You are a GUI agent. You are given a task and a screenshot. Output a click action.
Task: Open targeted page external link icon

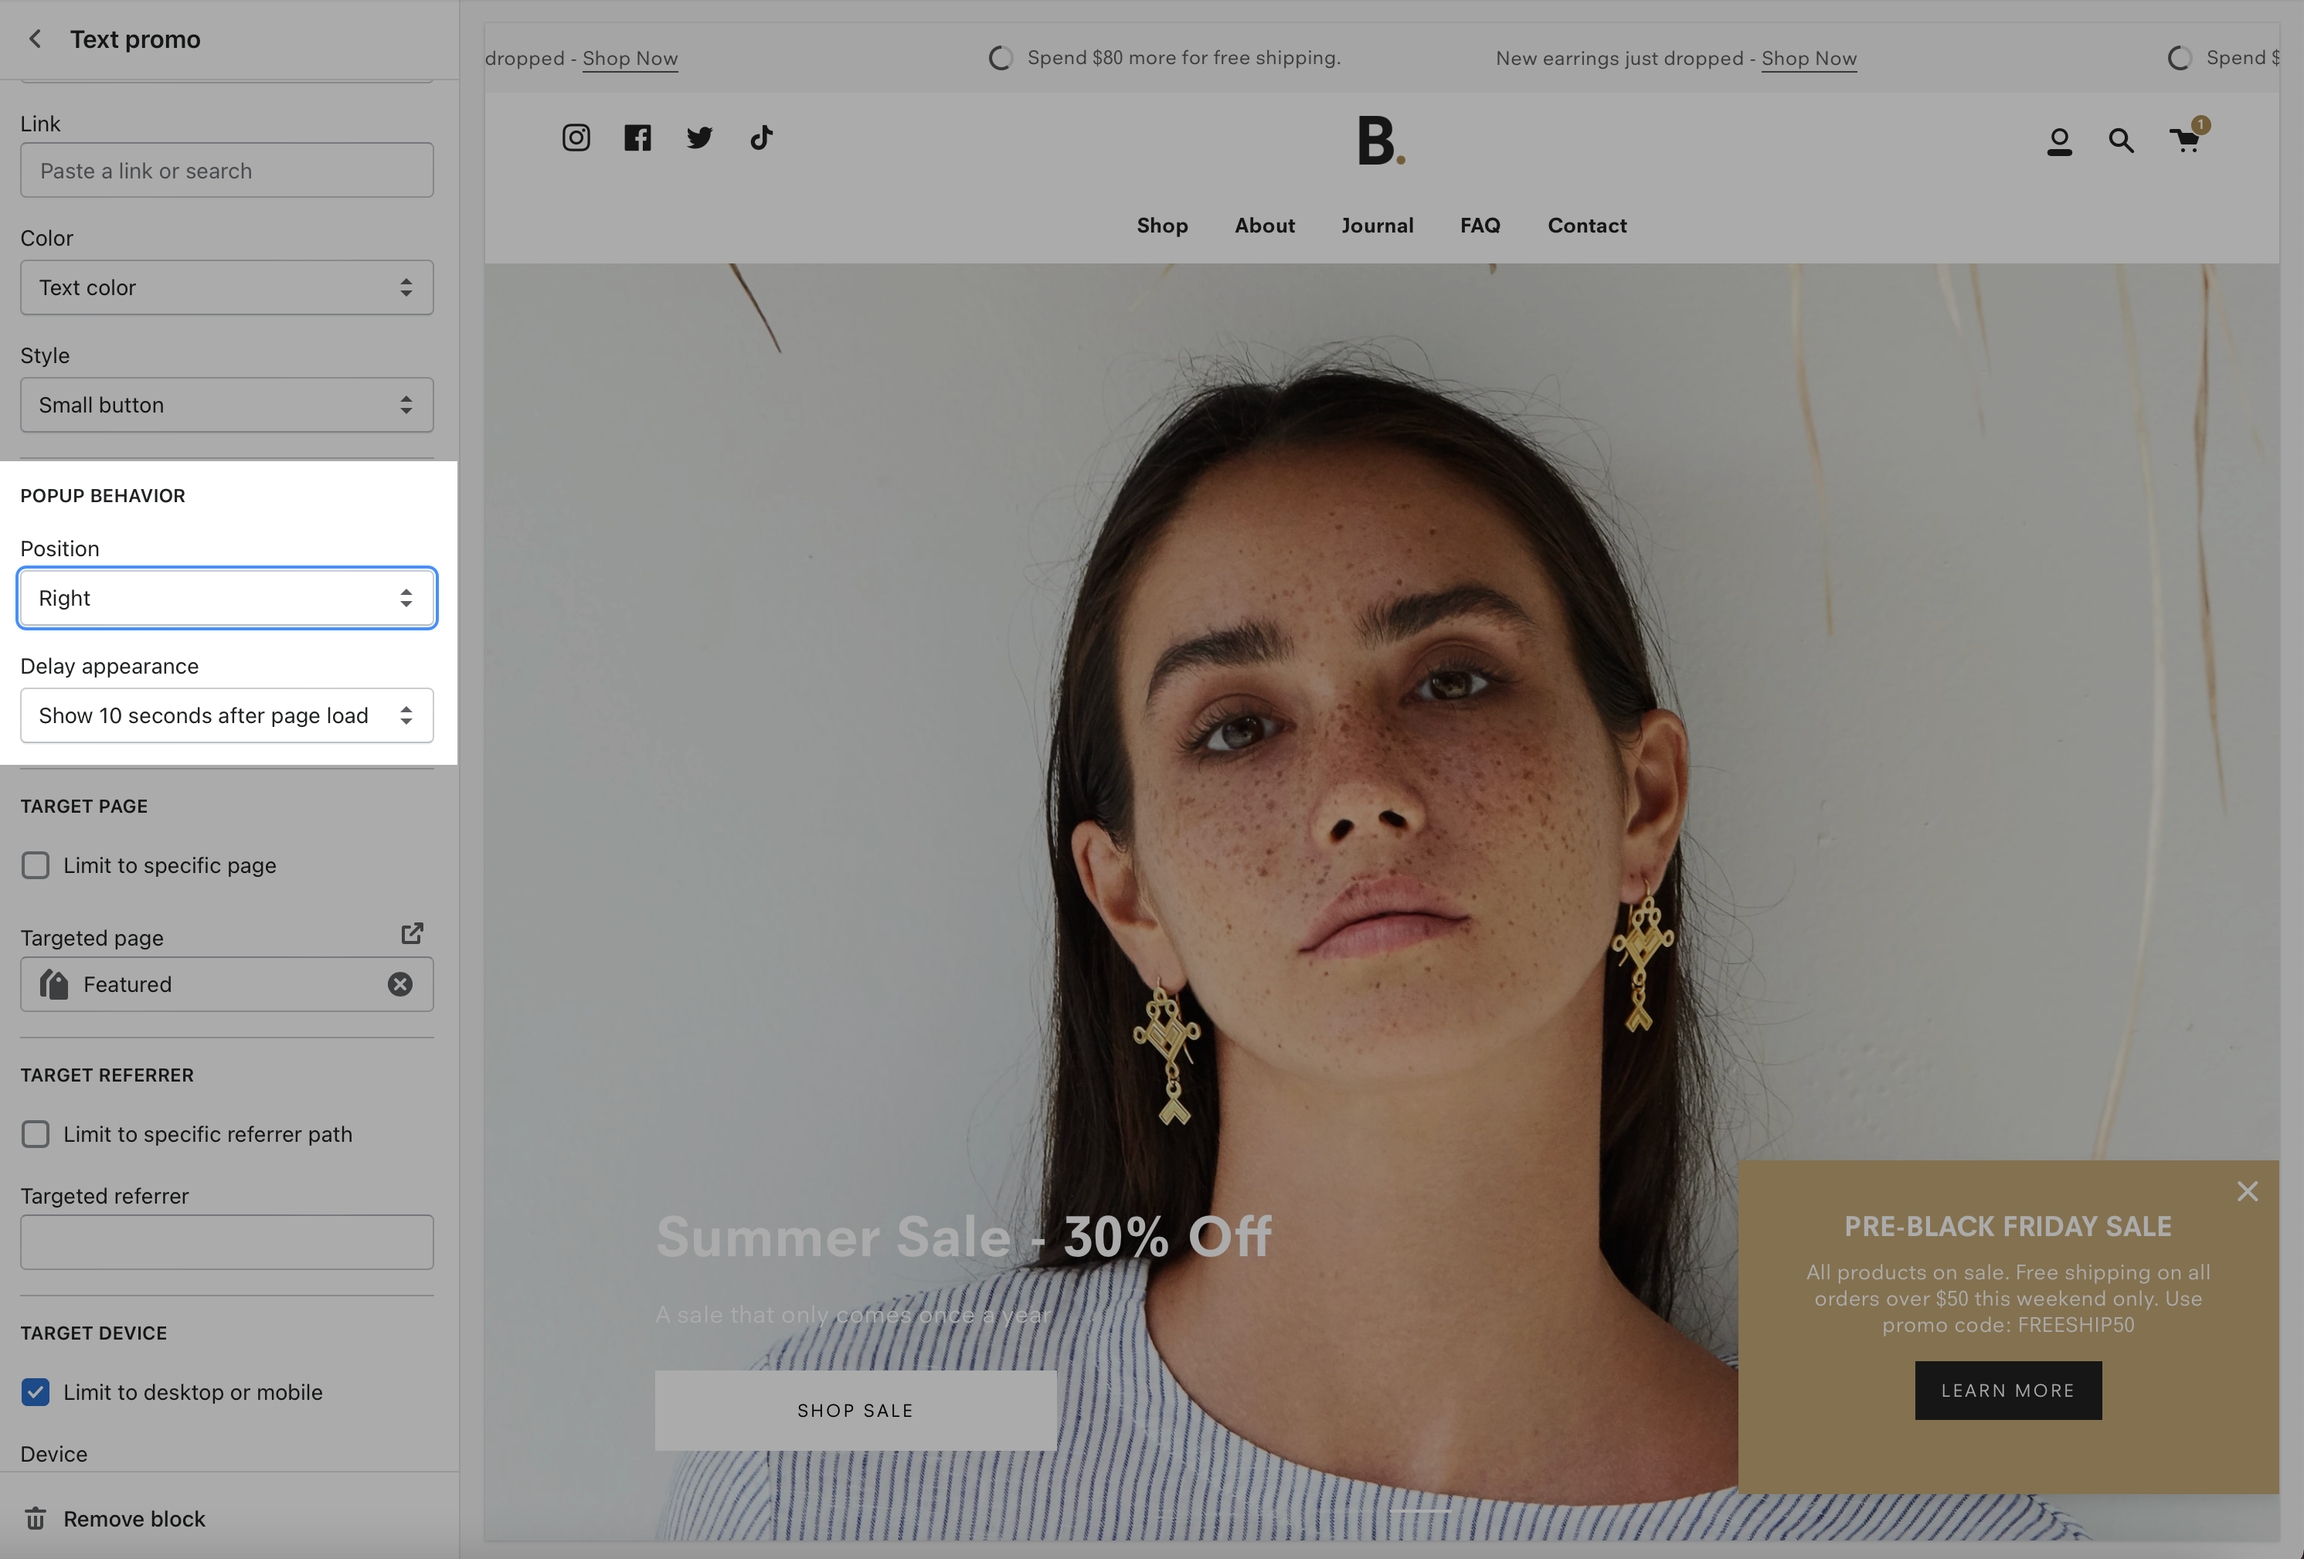click(412, 933)
